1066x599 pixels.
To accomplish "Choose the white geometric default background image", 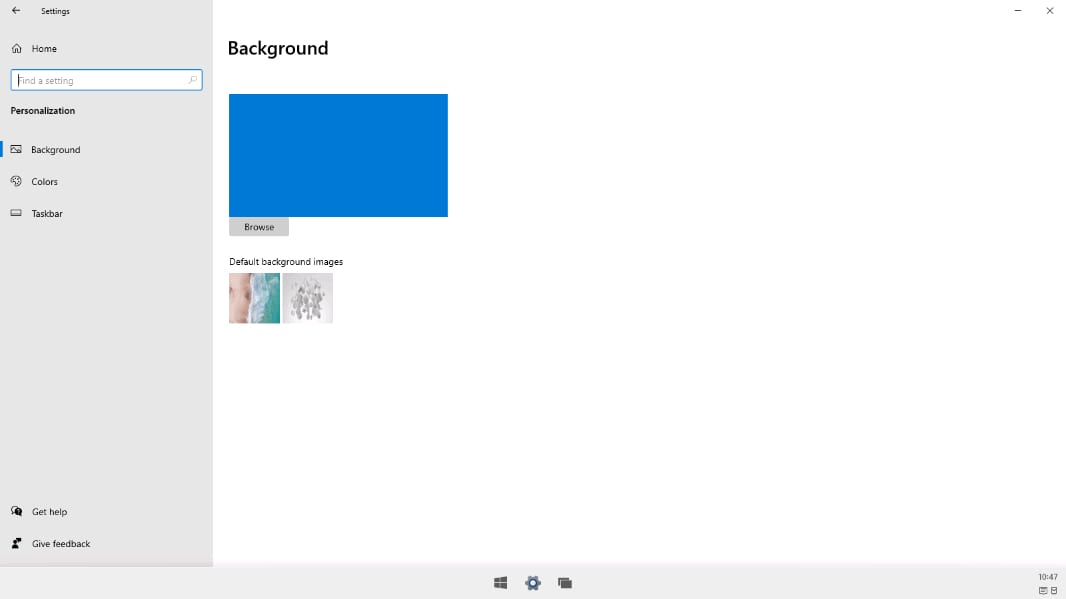I will point(308,298).
